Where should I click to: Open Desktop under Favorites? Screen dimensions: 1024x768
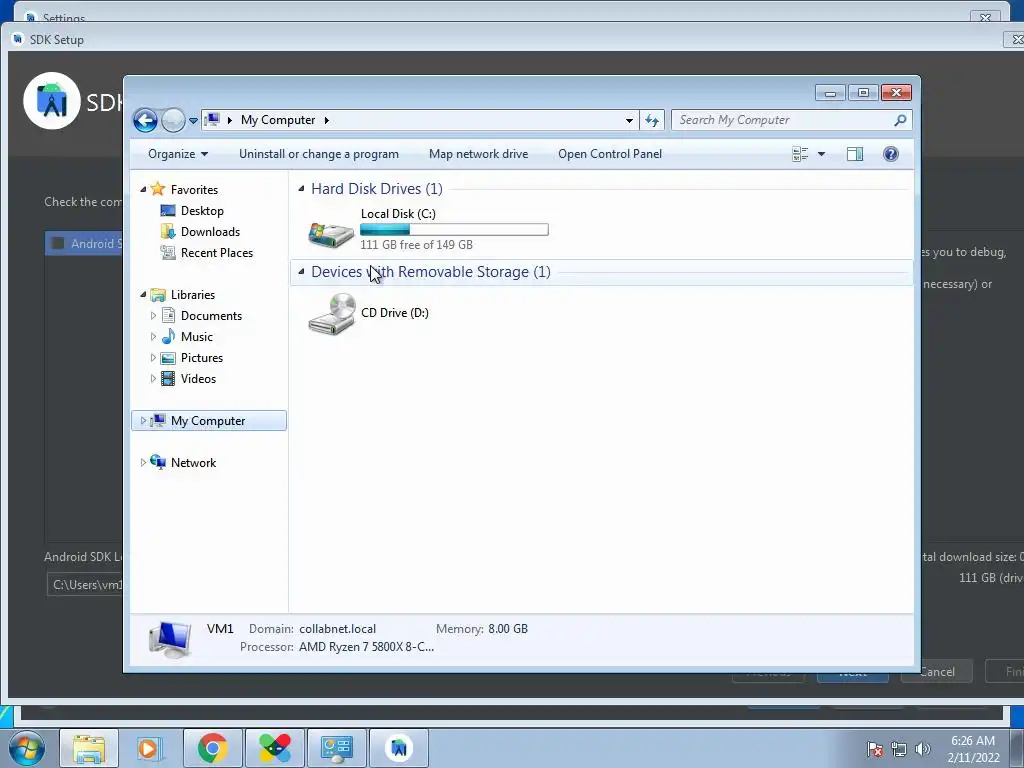[202, 211]
